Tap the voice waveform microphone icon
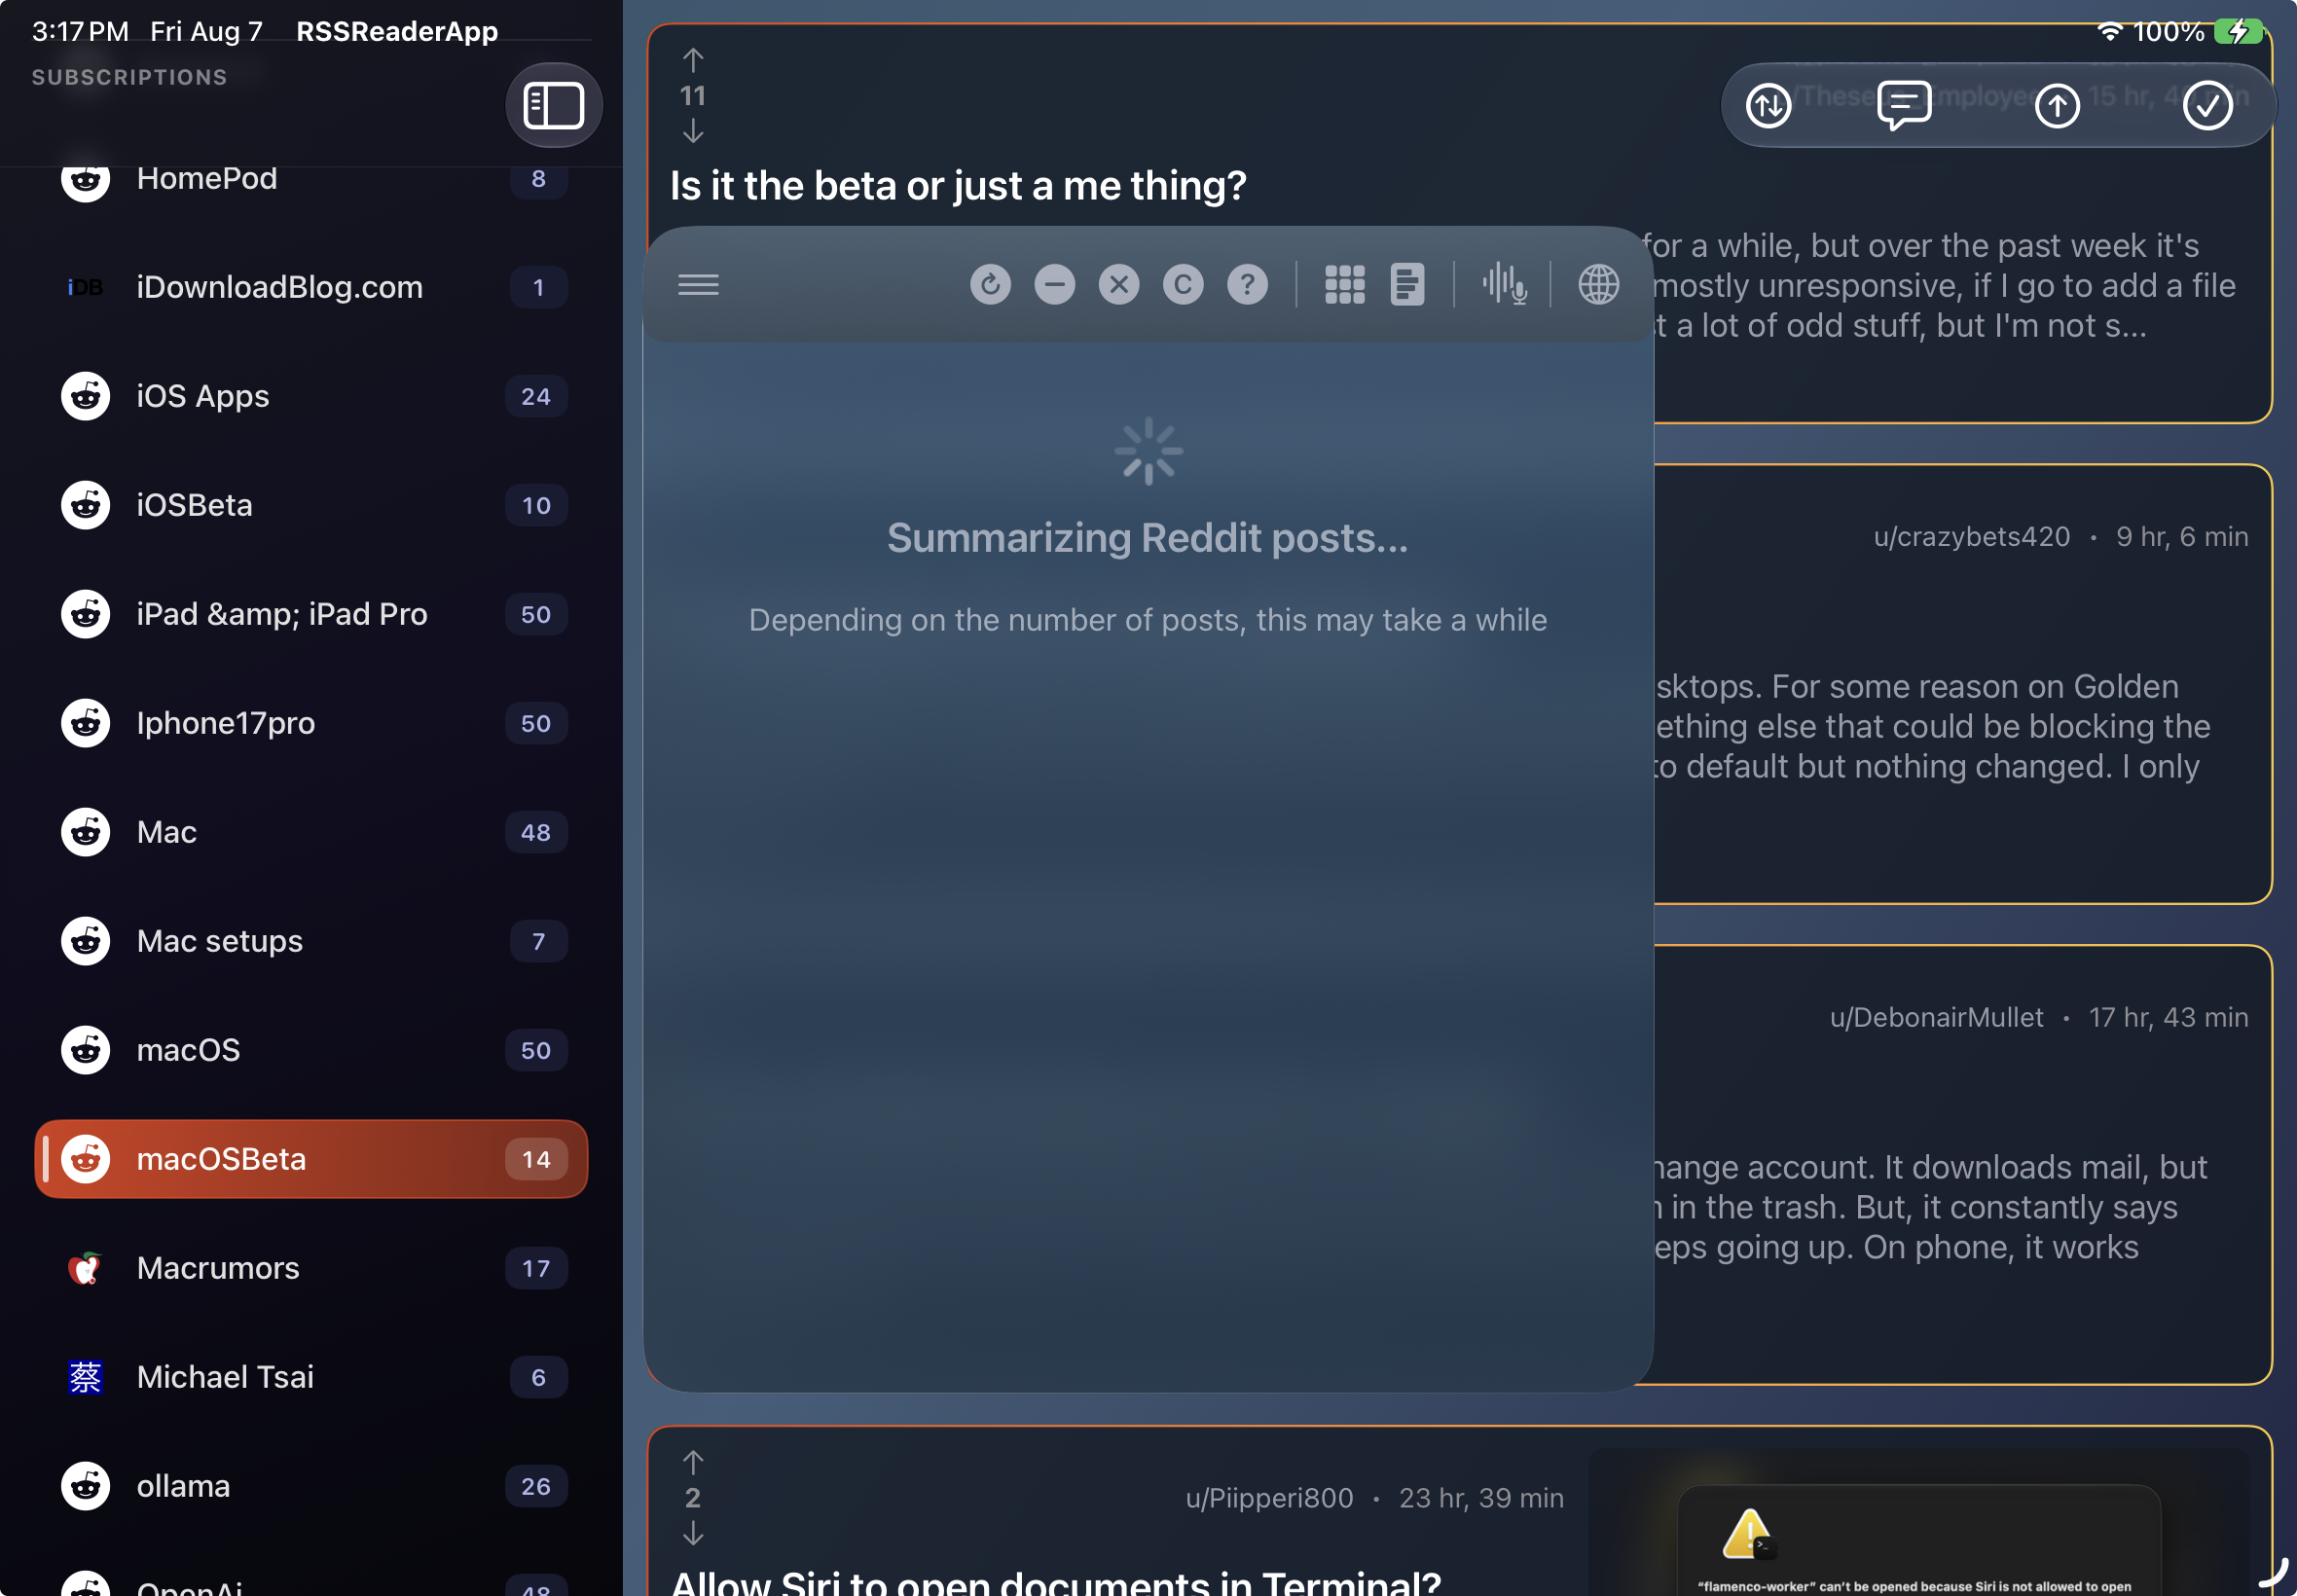The width and height of the screenshot is (2297, 1596). point(1504,285)
